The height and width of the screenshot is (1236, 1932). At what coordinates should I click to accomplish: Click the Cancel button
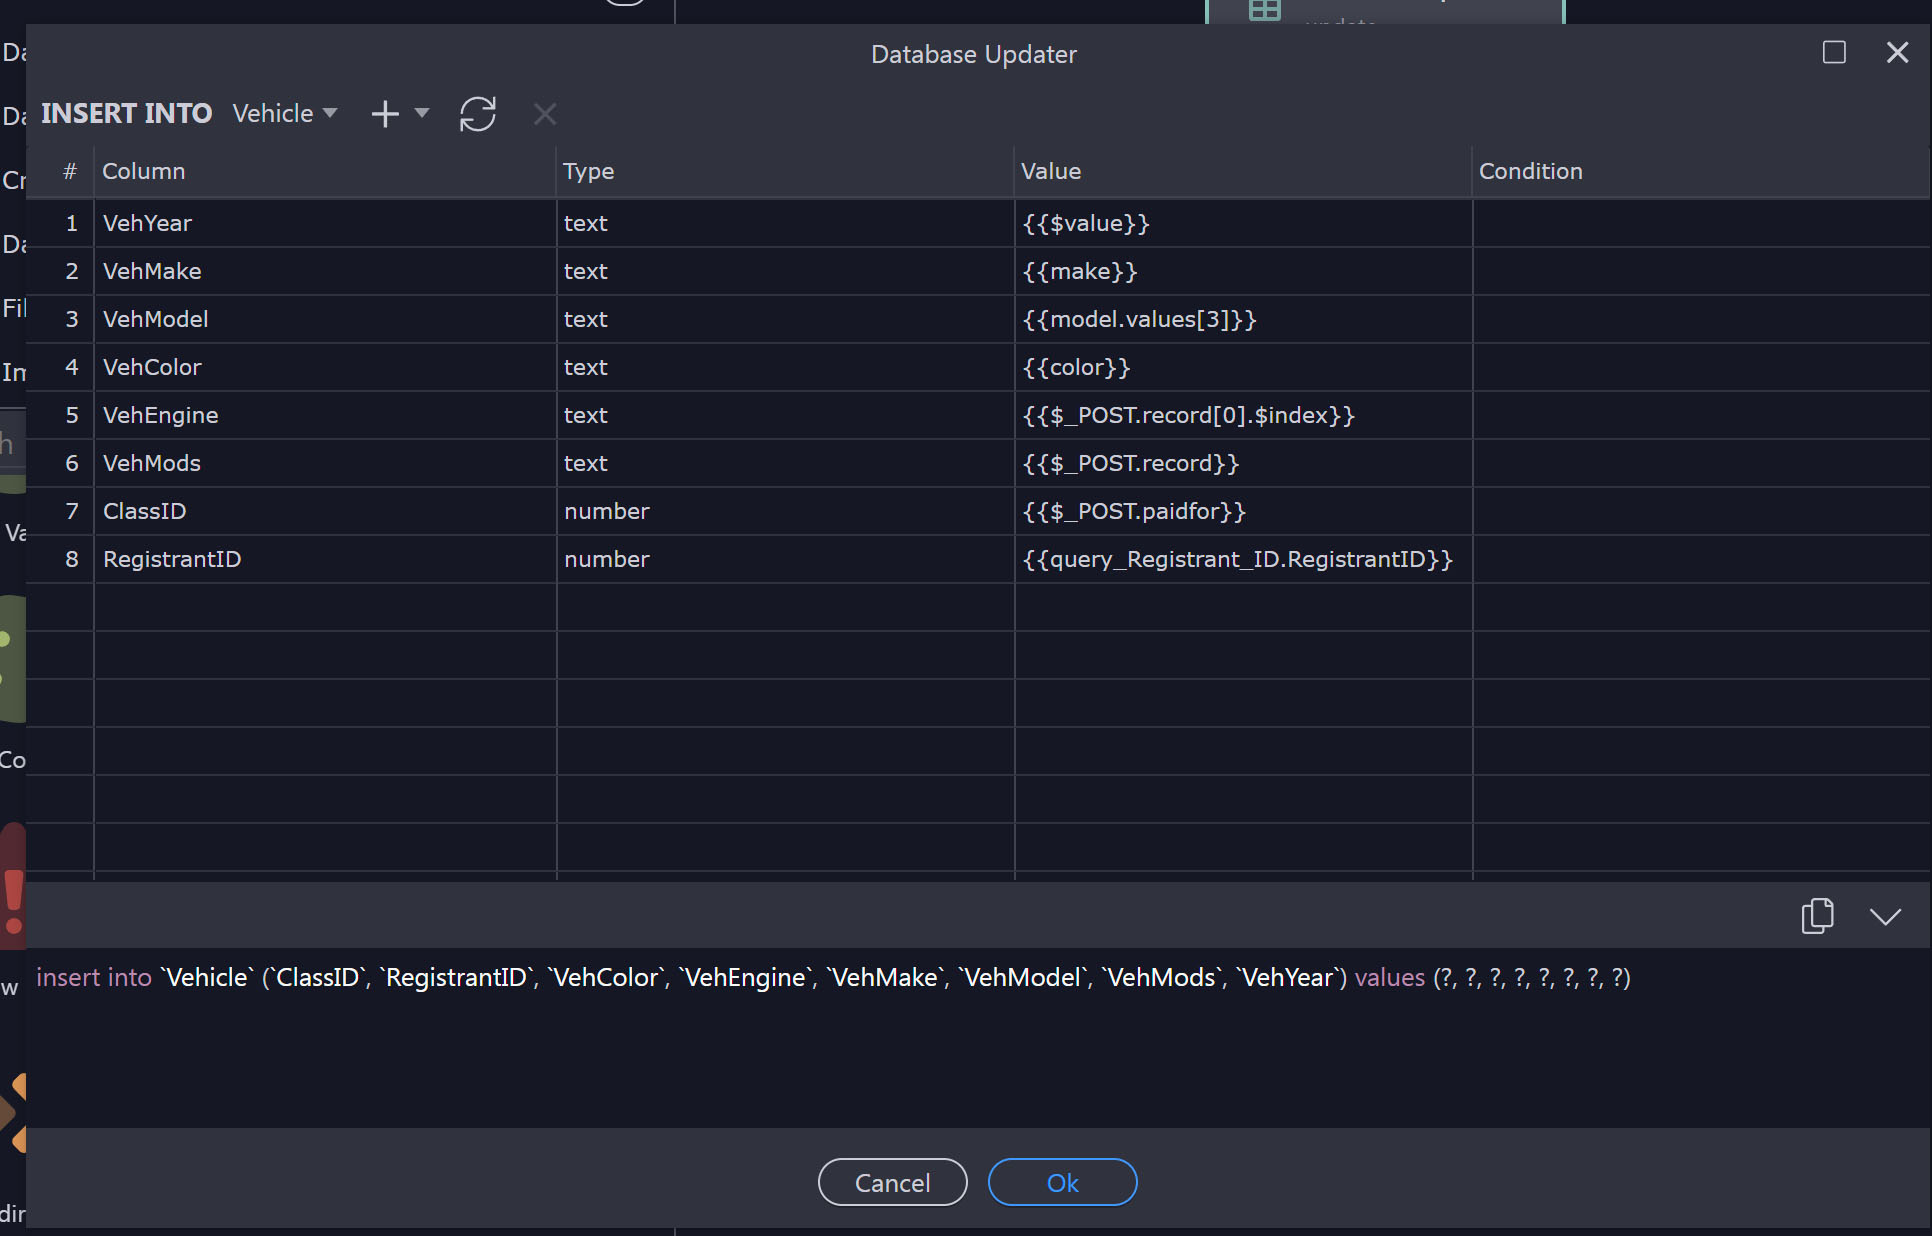pos(892,1183)
